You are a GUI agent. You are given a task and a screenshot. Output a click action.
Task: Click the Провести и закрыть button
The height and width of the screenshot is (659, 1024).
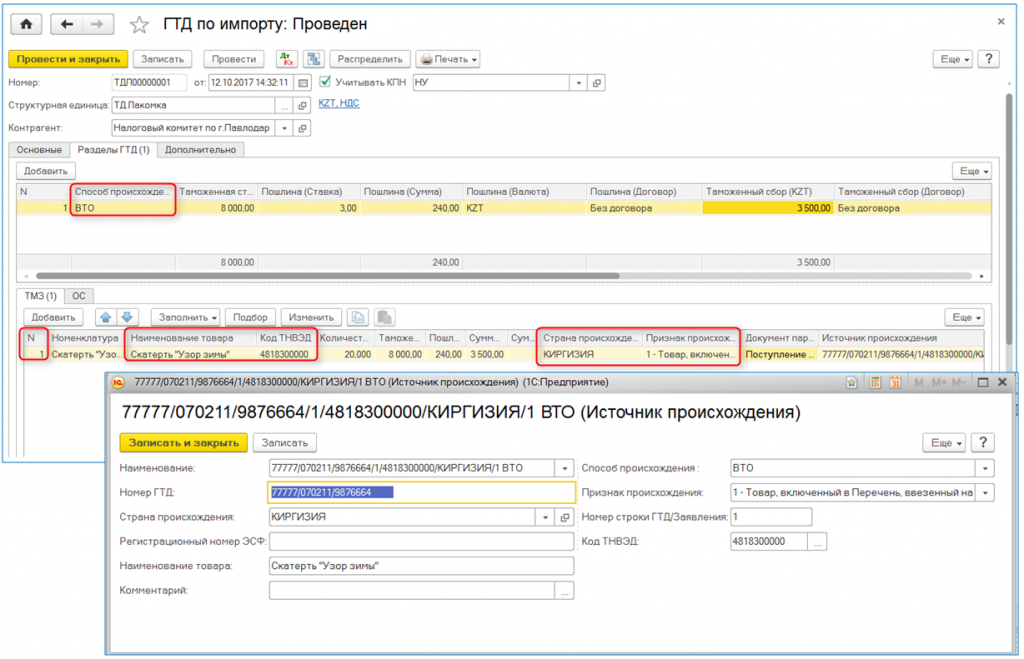coord(69,59)
